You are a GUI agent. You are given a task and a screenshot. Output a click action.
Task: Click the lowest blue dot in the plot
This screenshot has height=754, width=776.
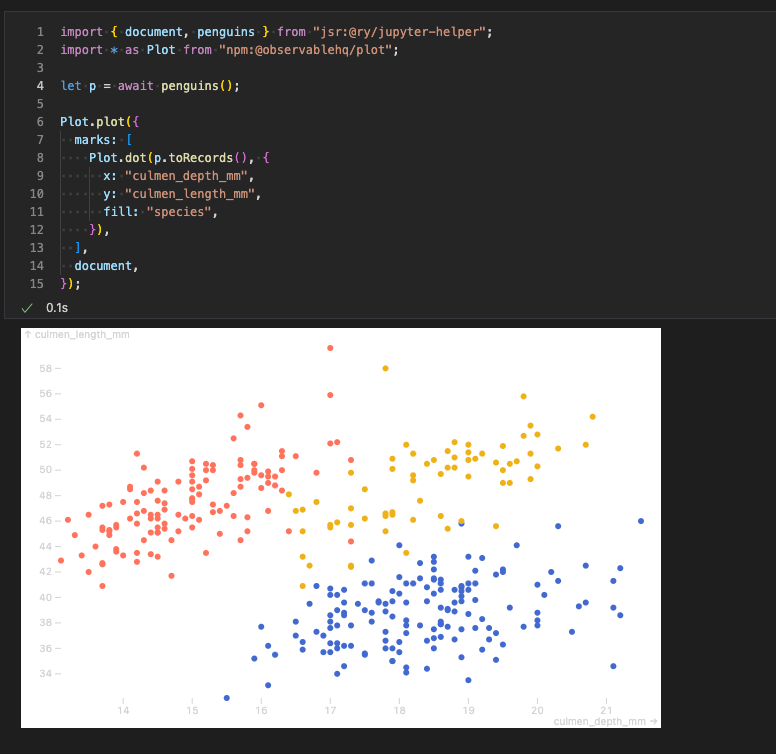point(227,698)
